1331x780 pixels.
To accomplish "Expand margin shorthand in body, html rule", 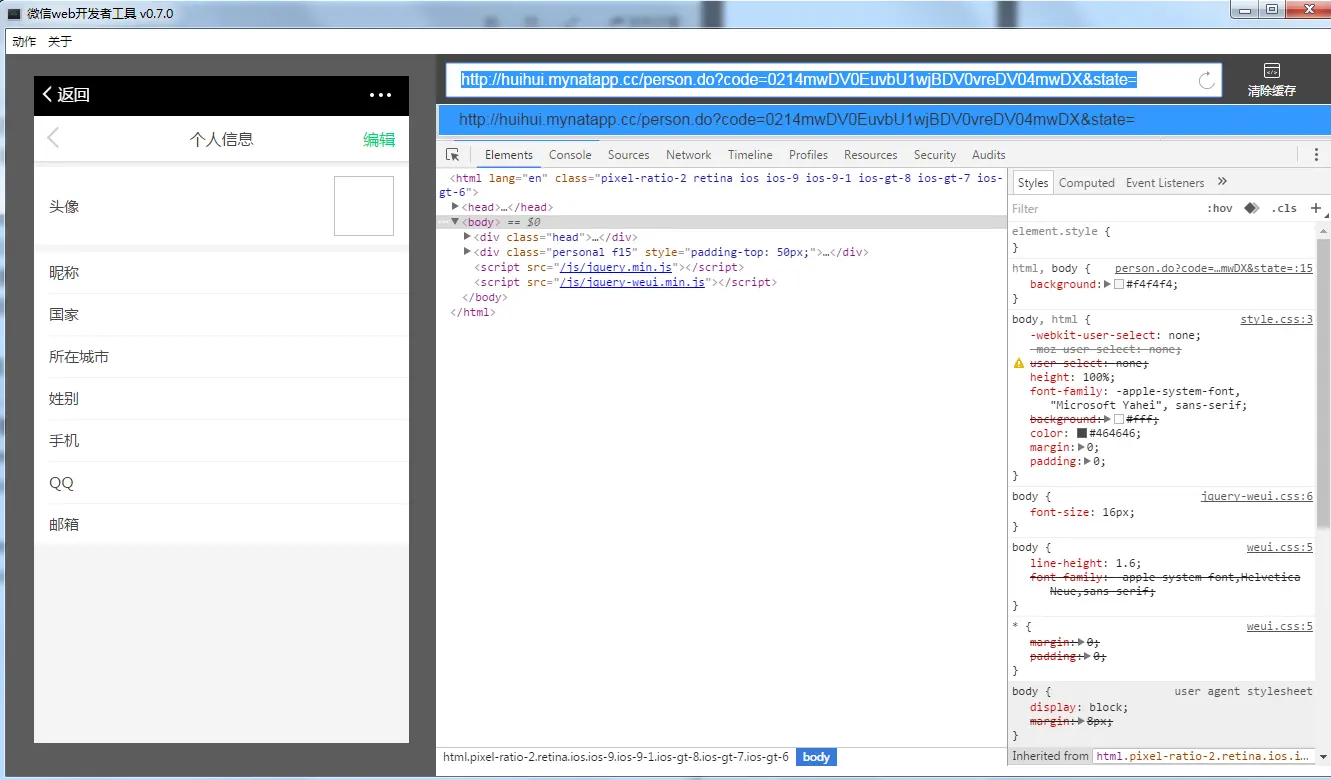I will [x=1083, y=448].
